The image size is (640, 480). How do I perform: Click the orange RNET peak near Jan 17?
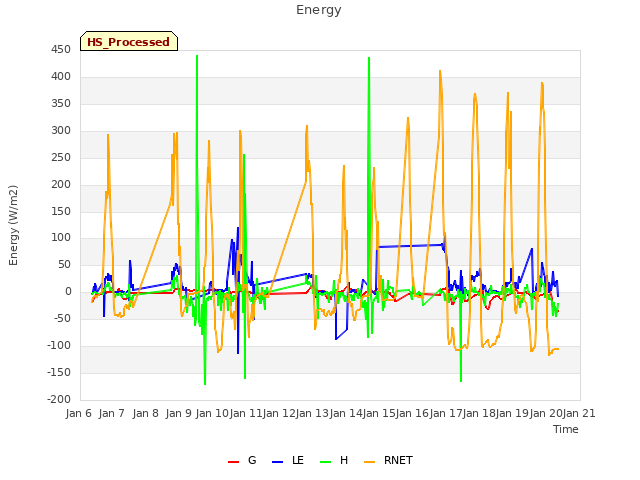[440, 71]
